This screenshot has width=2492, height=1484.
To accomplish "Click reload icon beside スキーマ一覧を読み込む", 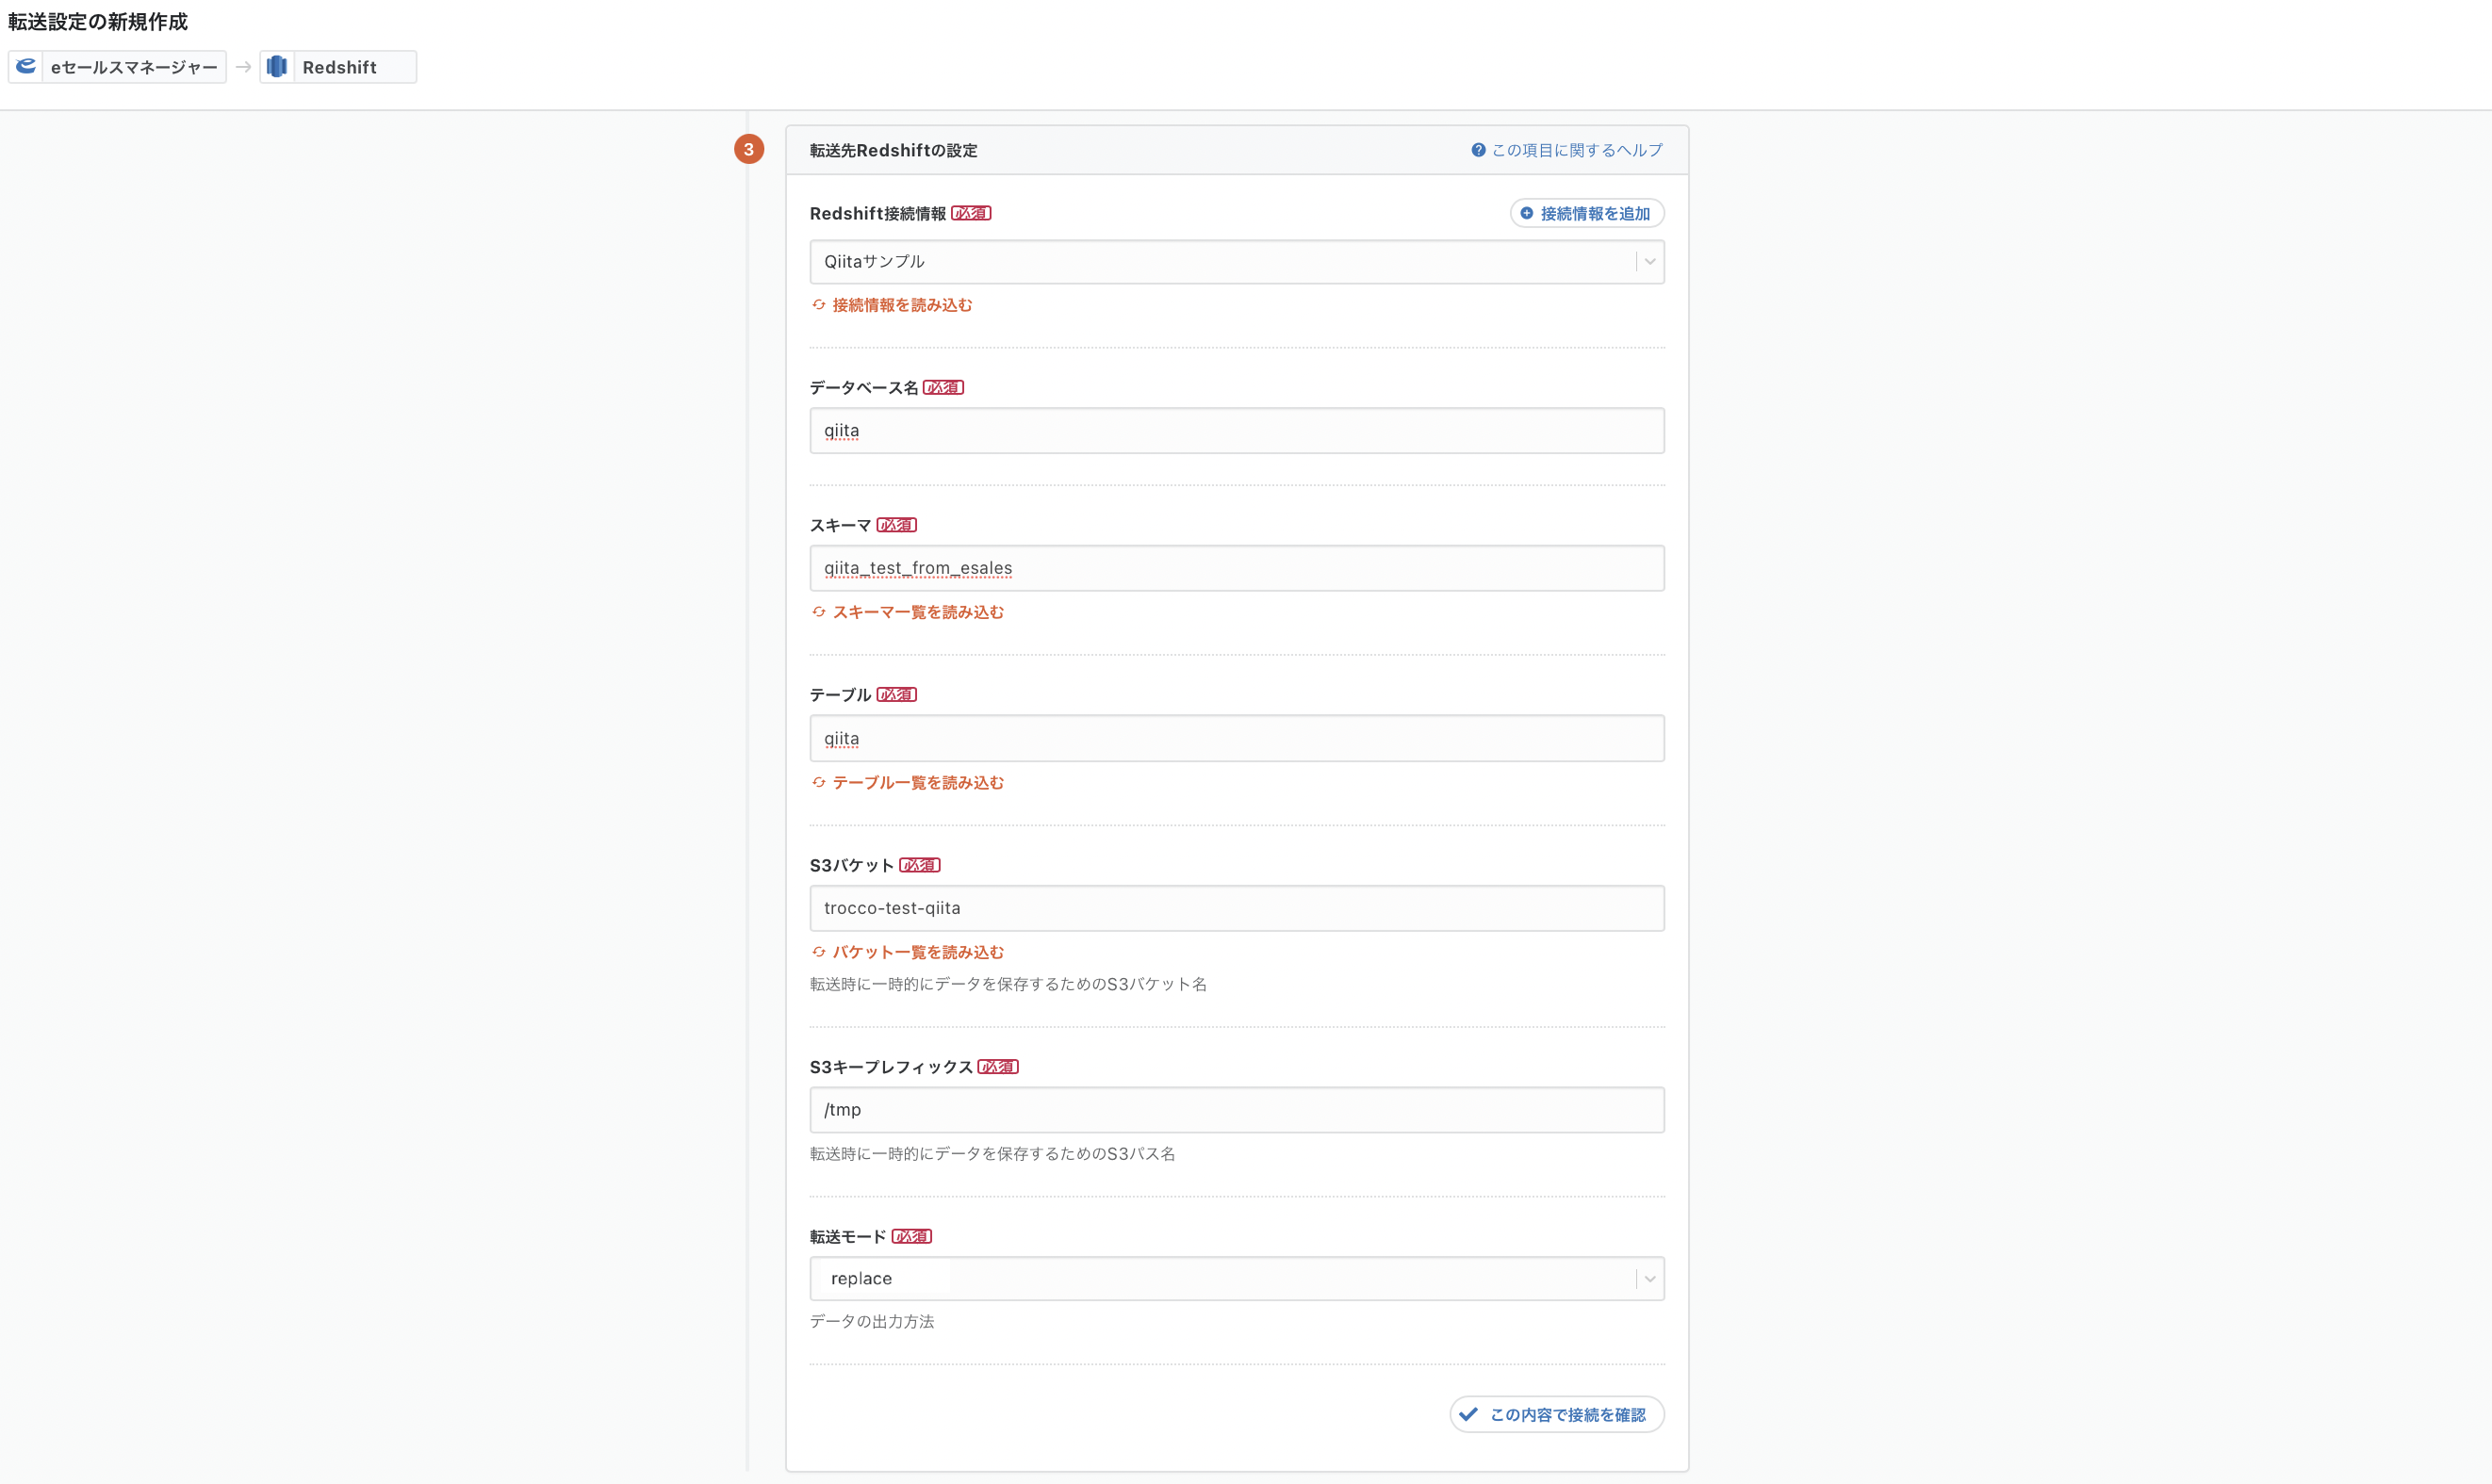I will (818, 612).
